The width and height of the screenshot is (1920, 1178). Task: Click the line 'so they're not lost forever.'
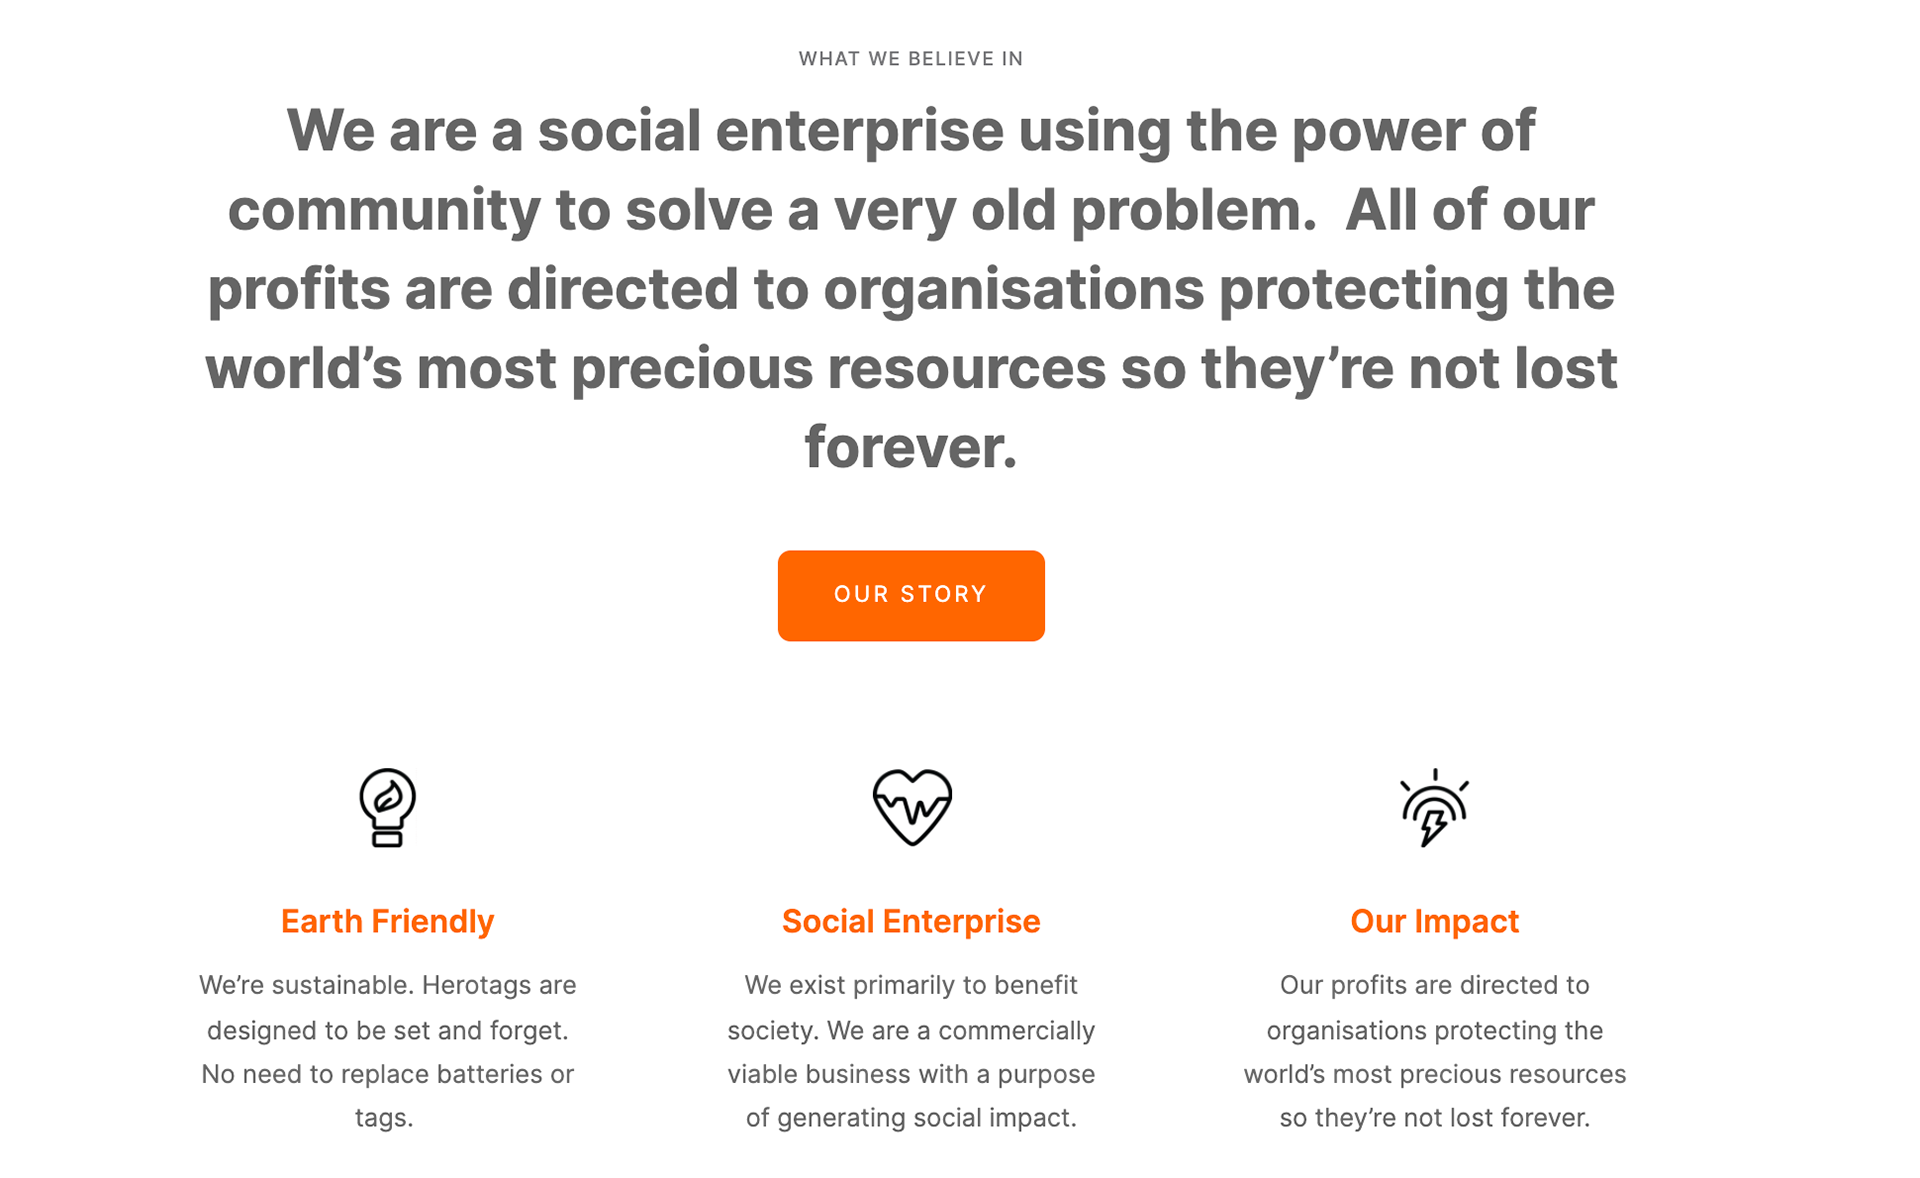[1434, 1117]
